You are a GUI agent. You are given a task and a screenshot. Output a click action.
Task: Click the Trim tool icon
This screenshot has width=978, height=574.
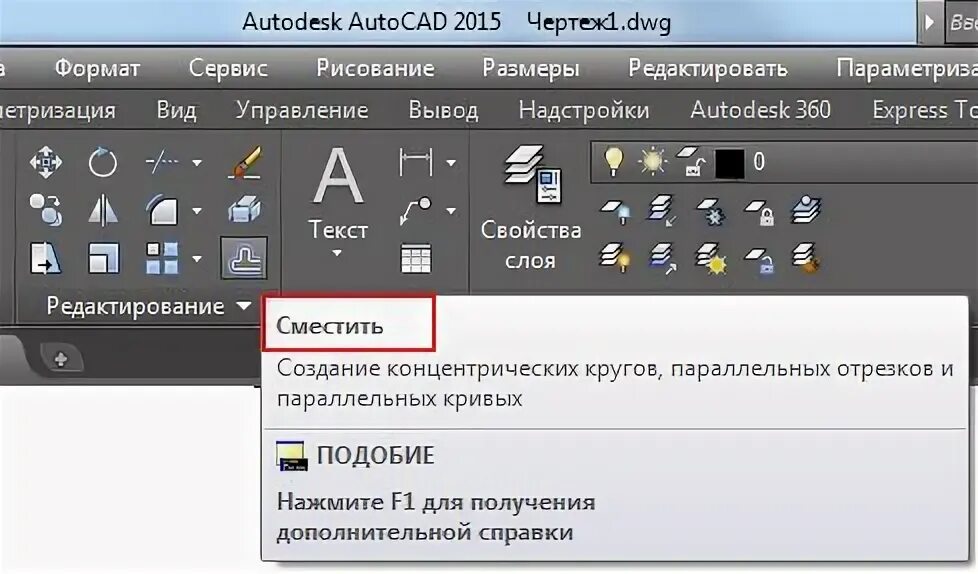(x=162, y=162)
